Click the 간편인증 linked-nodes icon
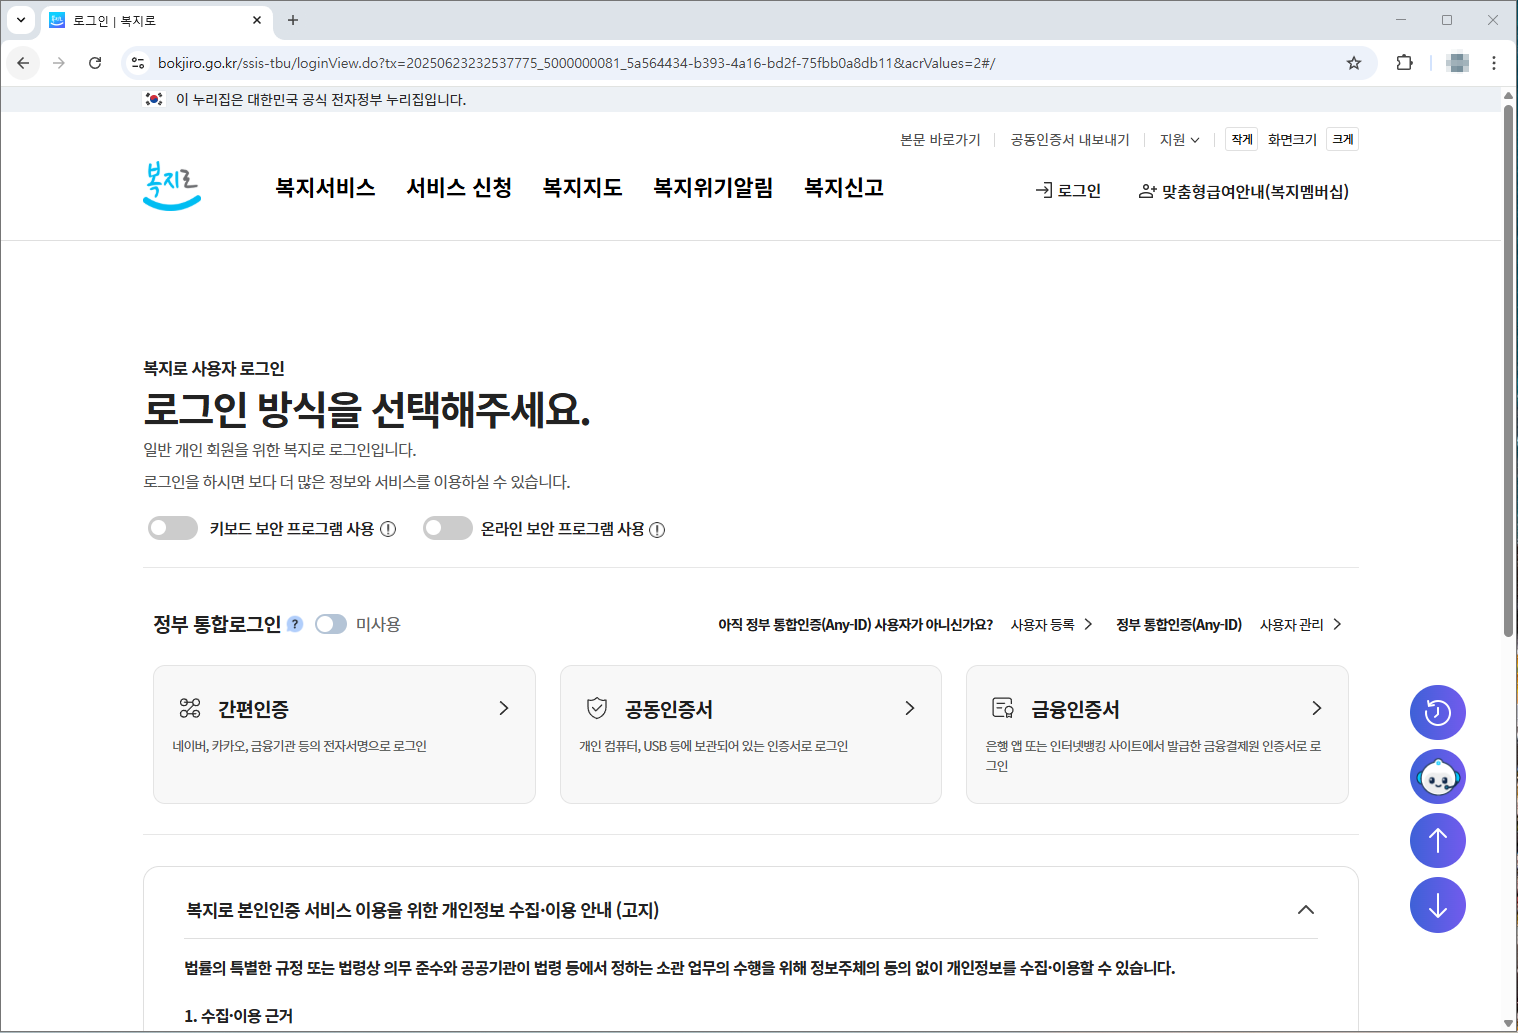 (x=190, y=708)
